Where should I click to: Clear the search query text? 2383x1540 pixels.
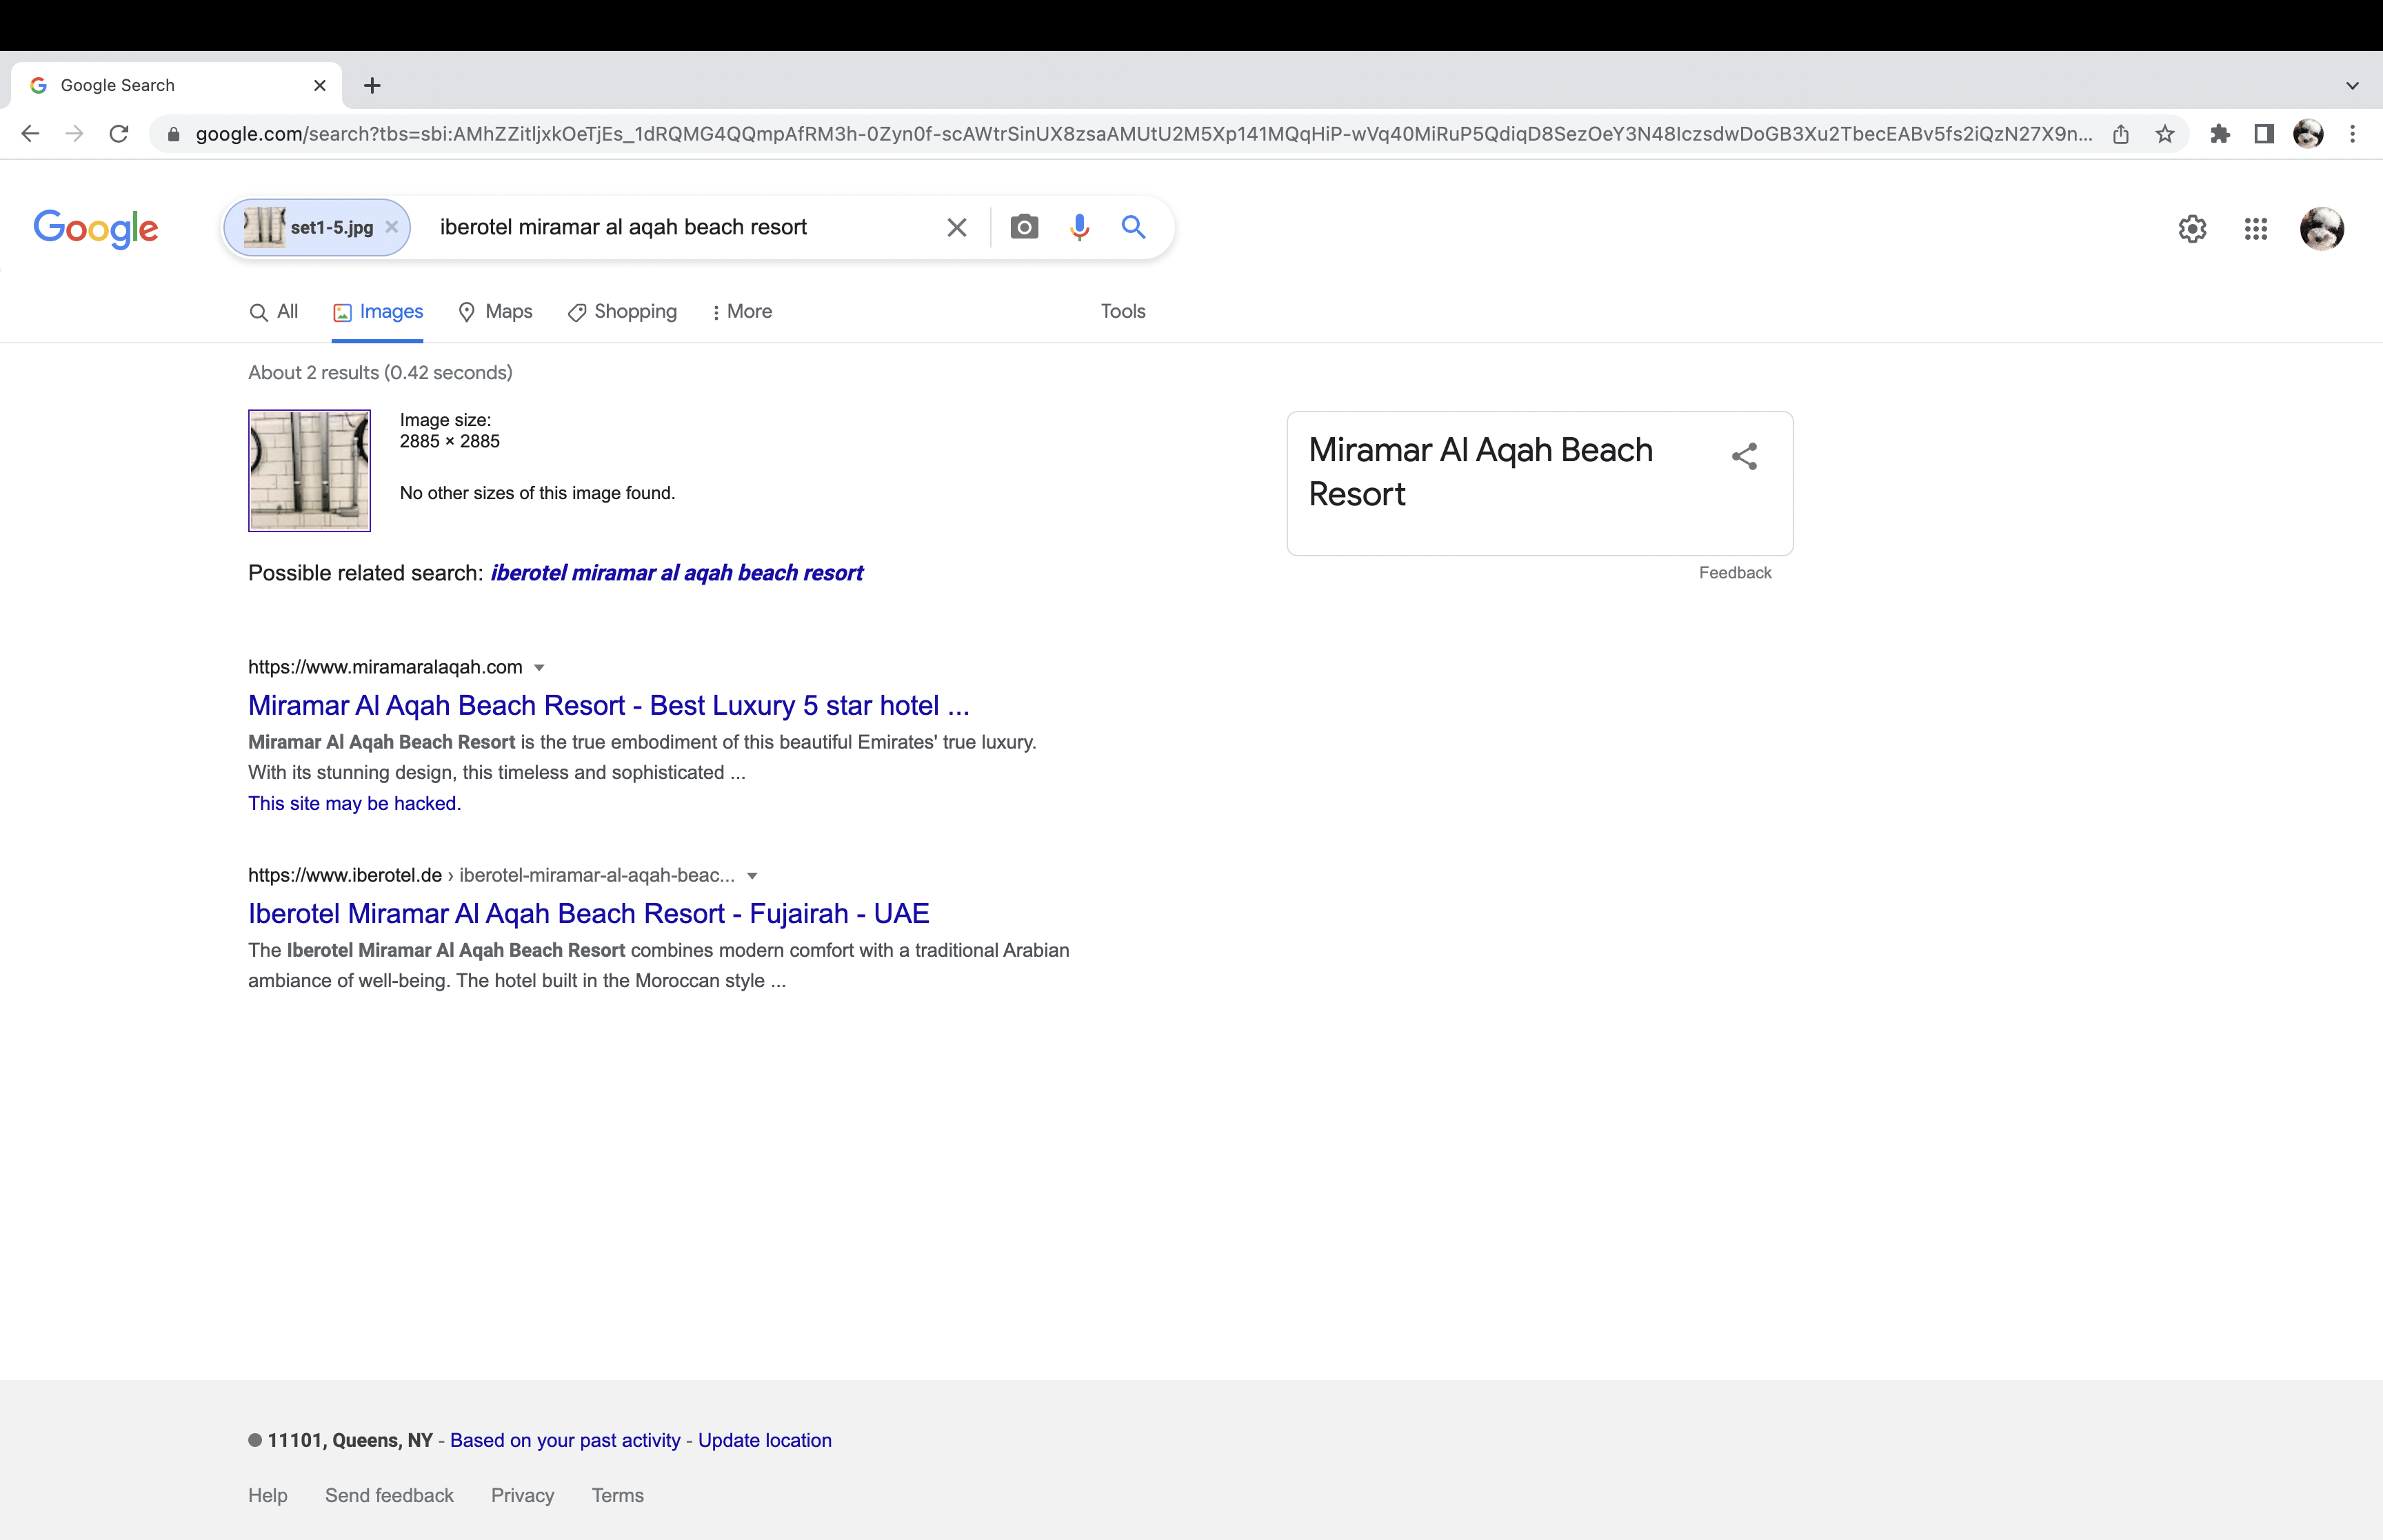(956, 227)
